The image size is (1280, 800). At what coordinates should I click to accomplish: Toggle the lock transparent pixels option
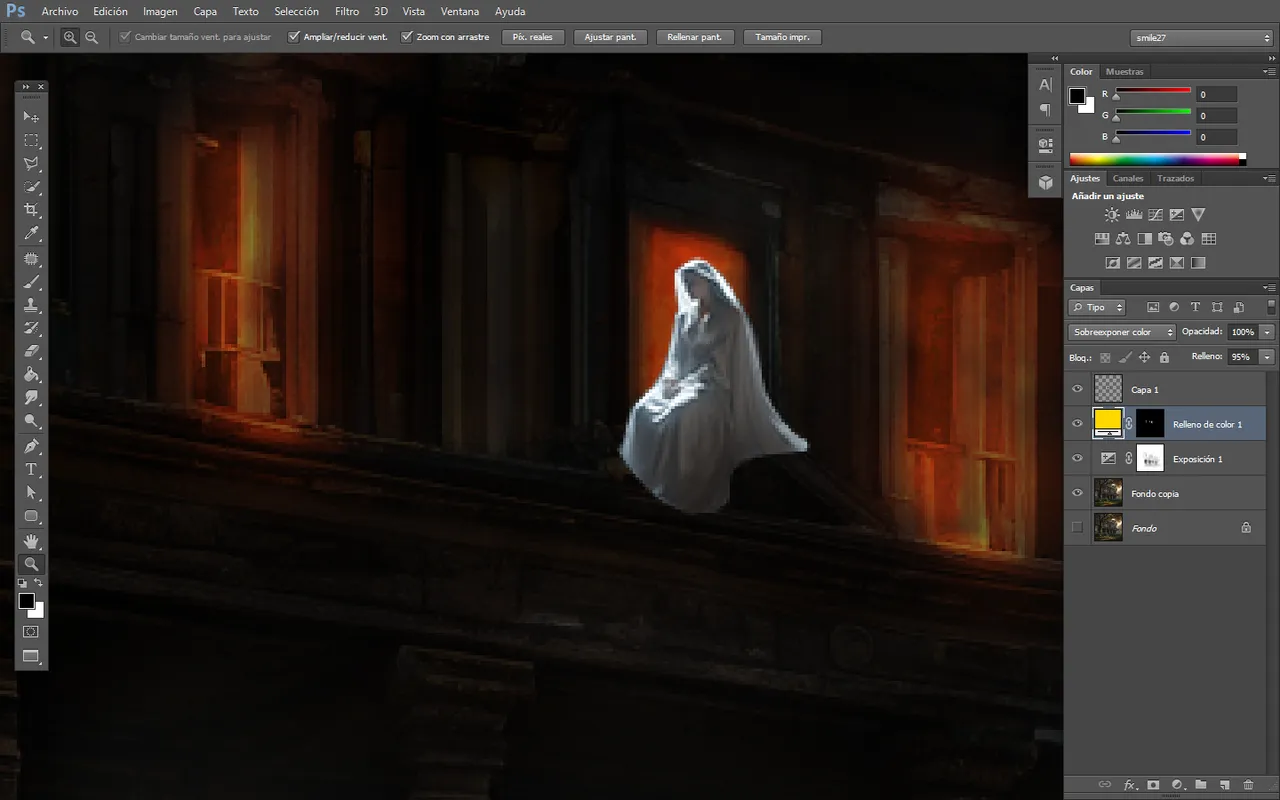click(x=1105, y=357)
